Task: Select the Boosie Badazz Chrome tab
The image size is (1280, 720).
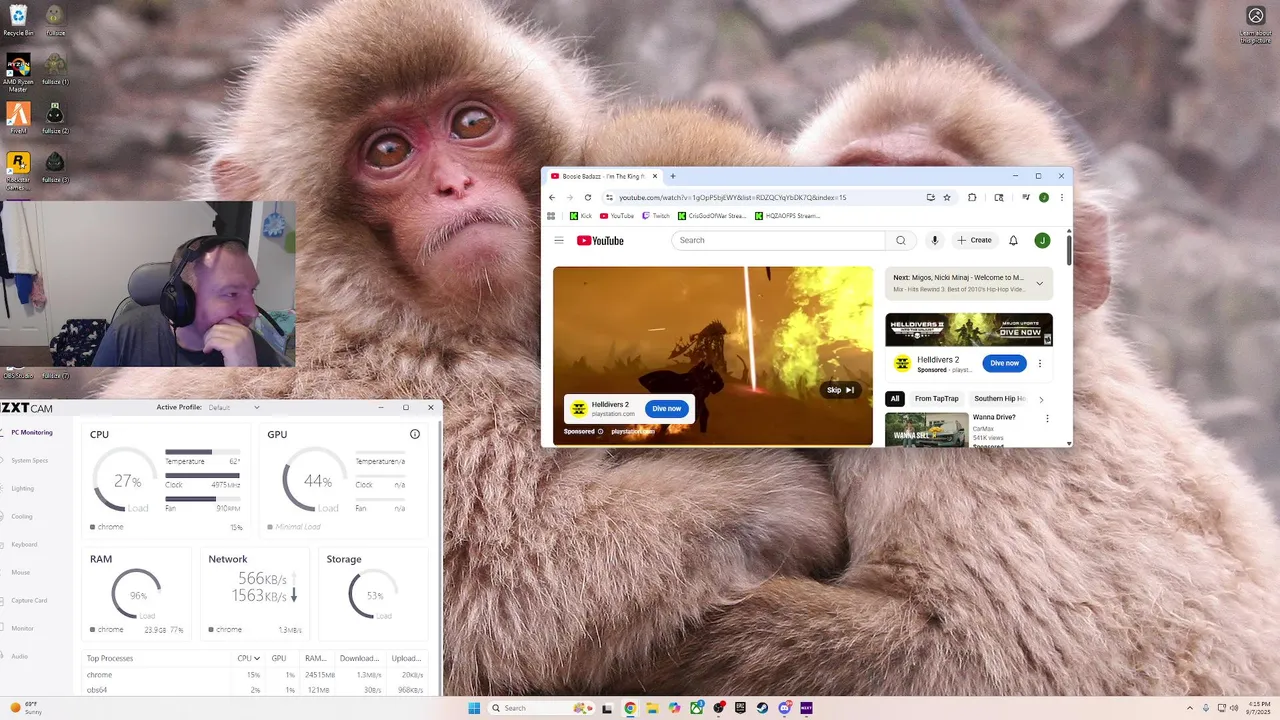Action: [603, 176]
